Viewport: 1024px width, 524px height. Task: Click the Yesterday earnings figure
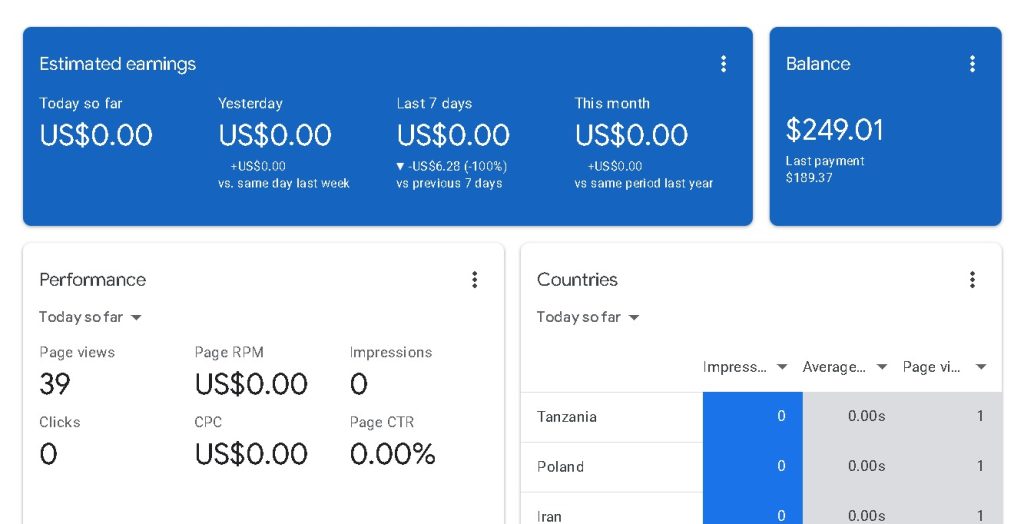pyautogui.click(x=275, y=135)
